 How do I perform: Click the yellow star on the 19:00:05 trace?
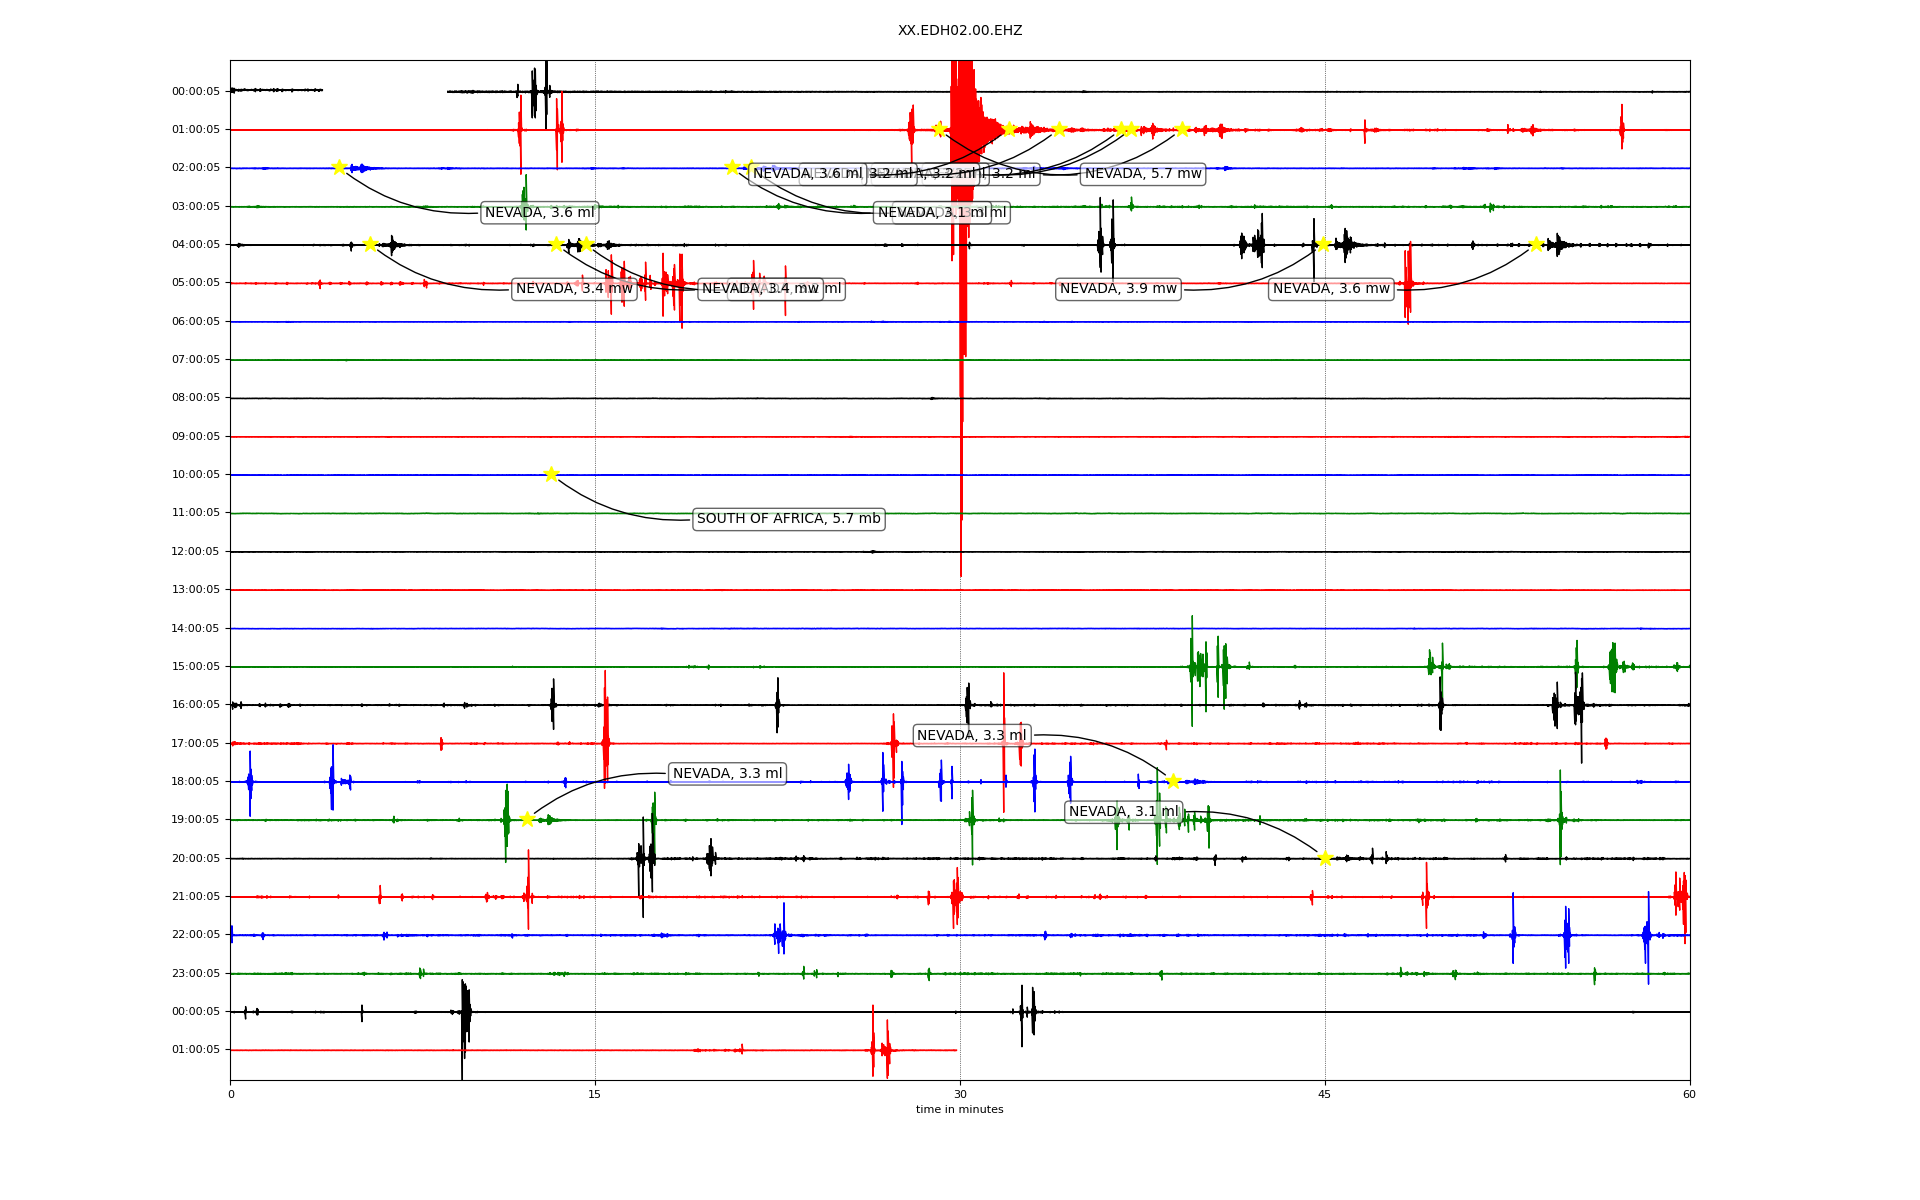(527, 819)
